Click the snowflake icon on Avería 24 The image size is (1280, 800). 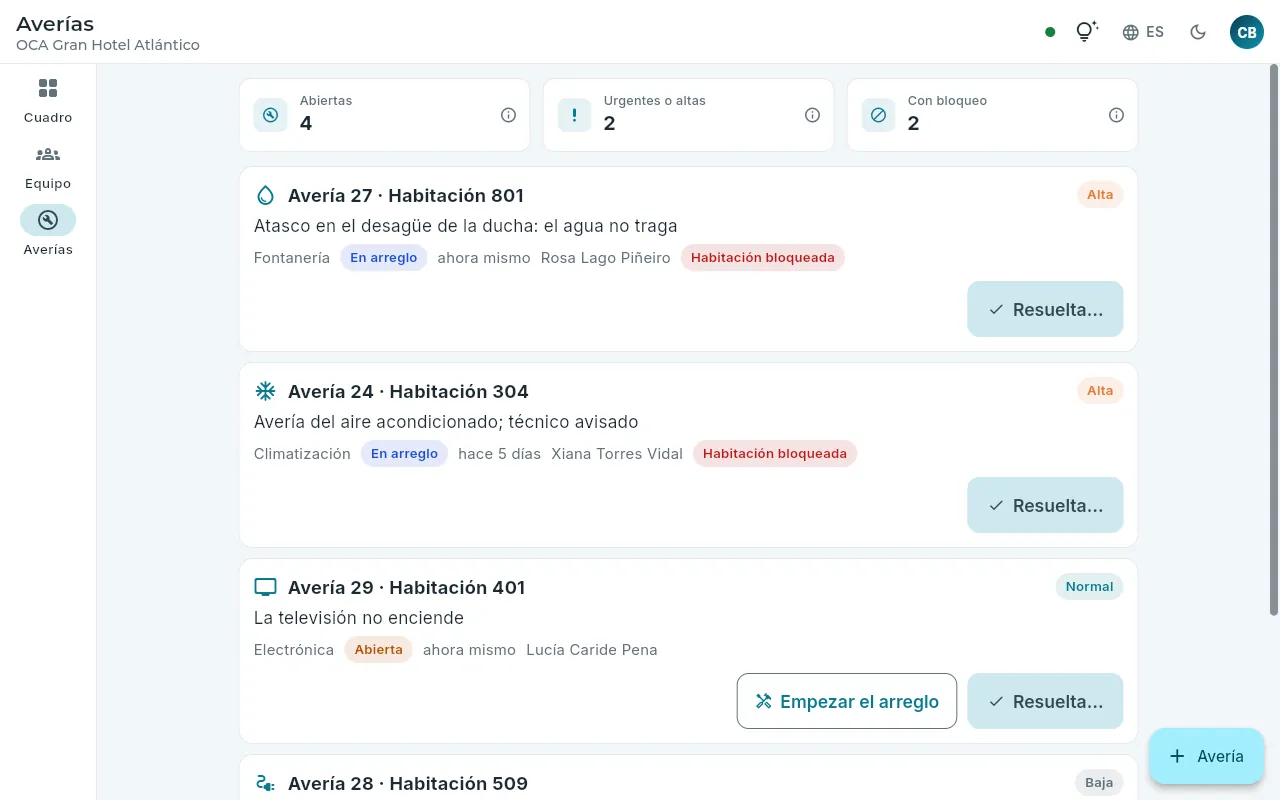coord(265,391)
